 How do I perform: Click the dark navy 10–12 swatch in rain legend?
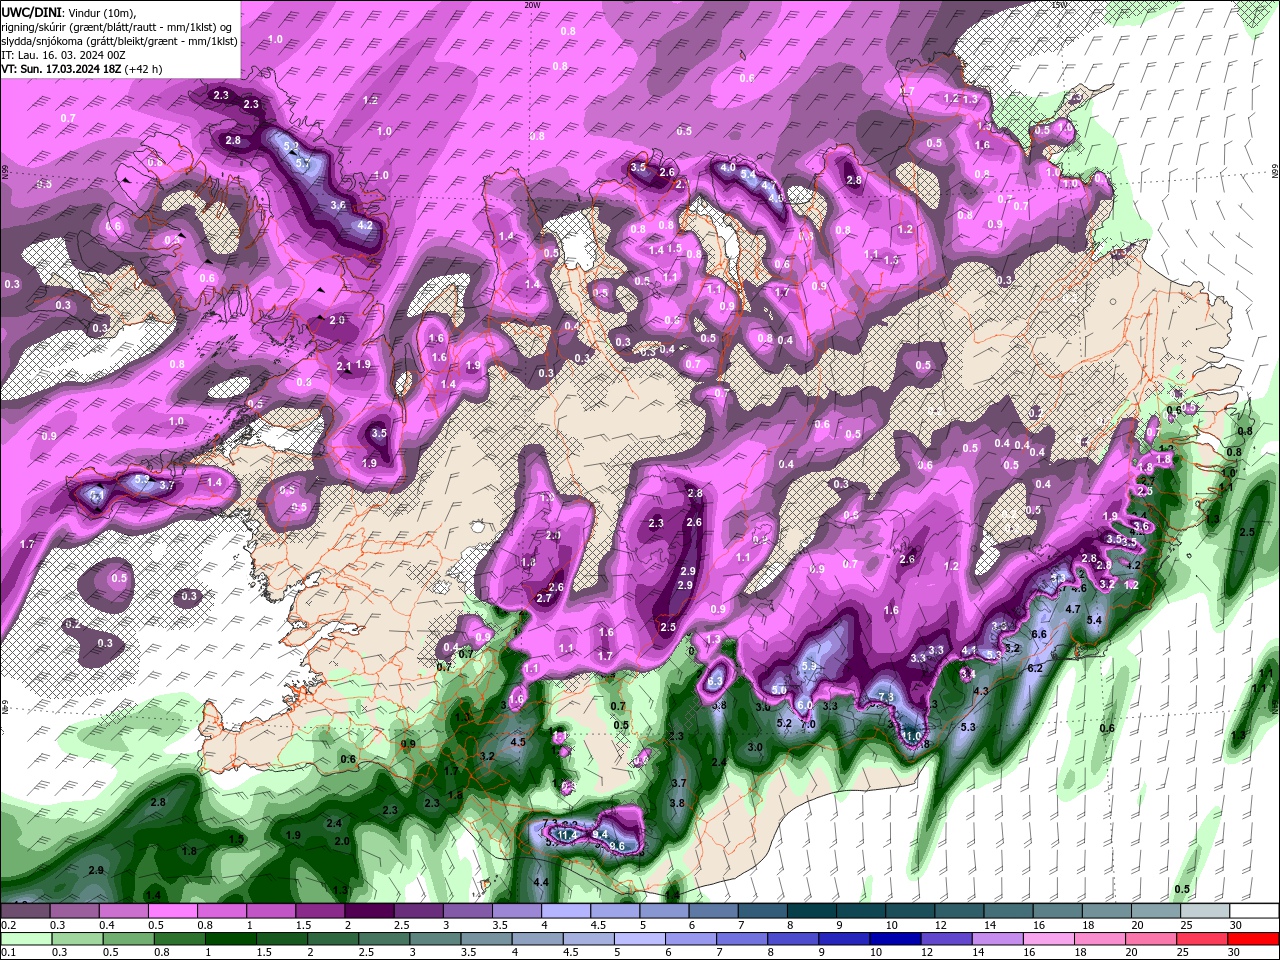(x=893, y=938)
